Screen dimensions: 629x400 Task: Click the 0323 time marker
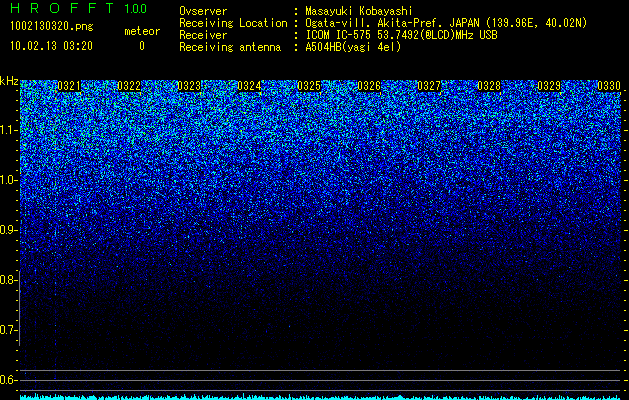pyautogui.click(x=189, y=86)
